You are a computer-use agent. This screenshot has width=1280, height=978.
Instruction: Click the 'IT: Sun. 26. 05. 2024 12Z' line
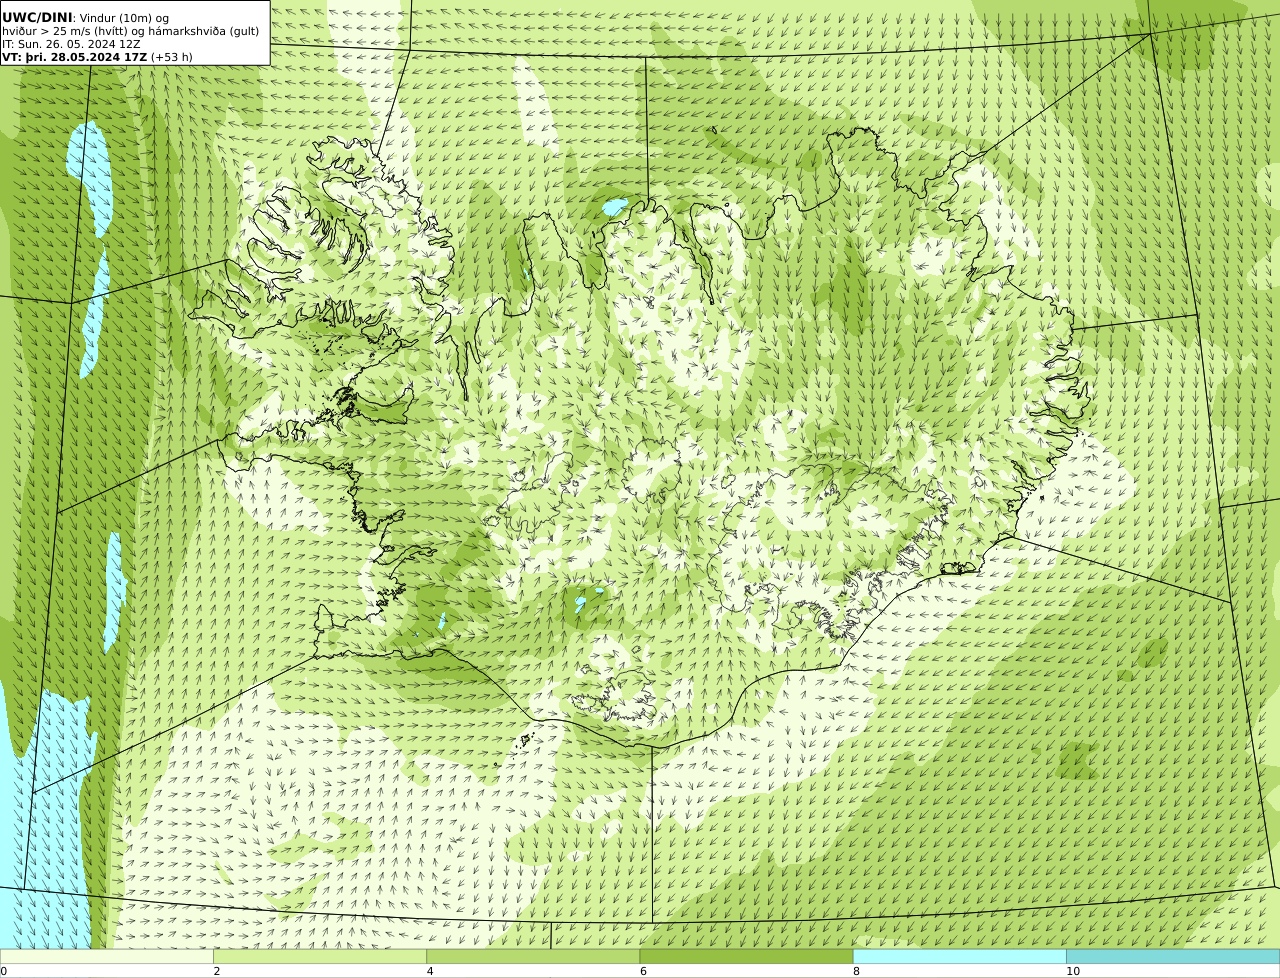(71, 44)
